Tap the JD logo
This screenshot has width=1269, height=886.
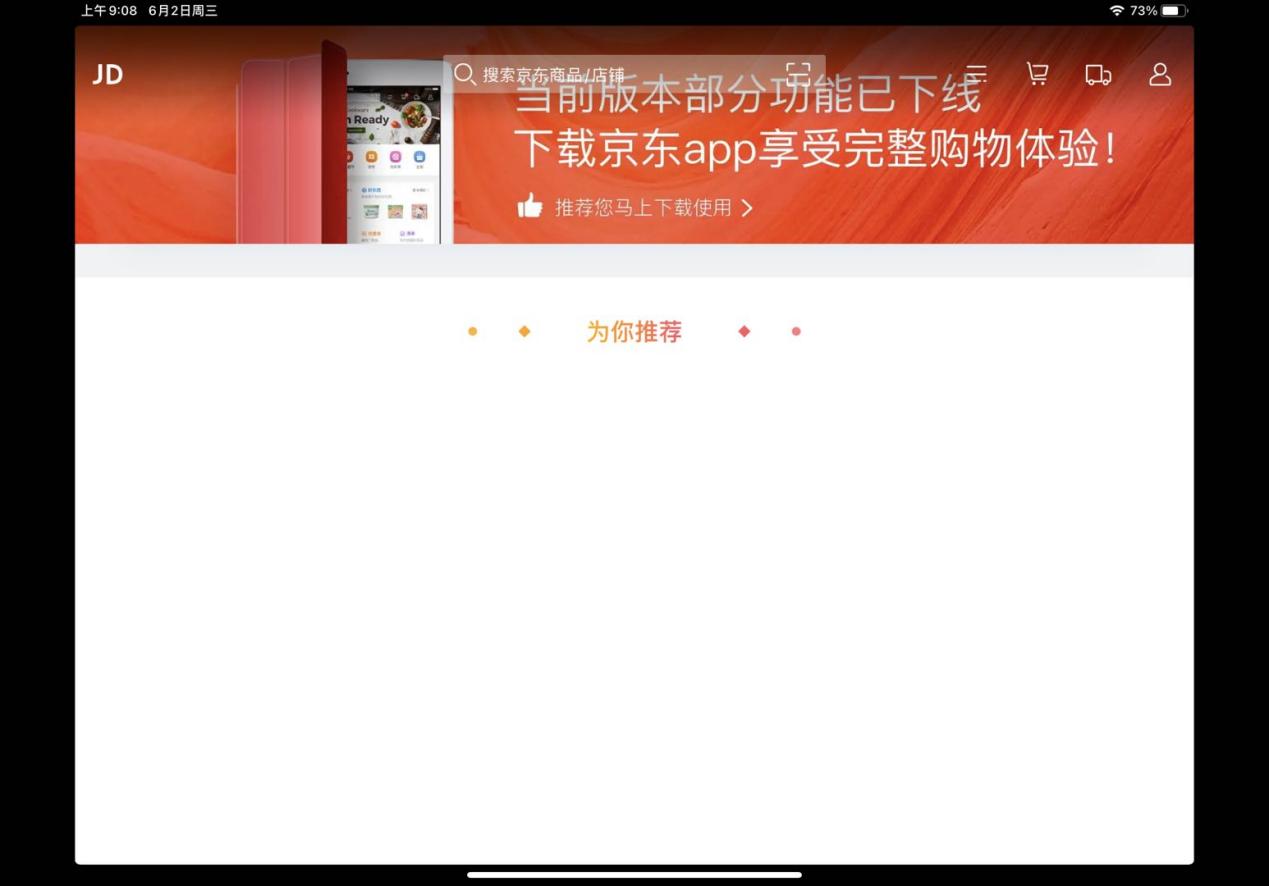coord(108,75)
